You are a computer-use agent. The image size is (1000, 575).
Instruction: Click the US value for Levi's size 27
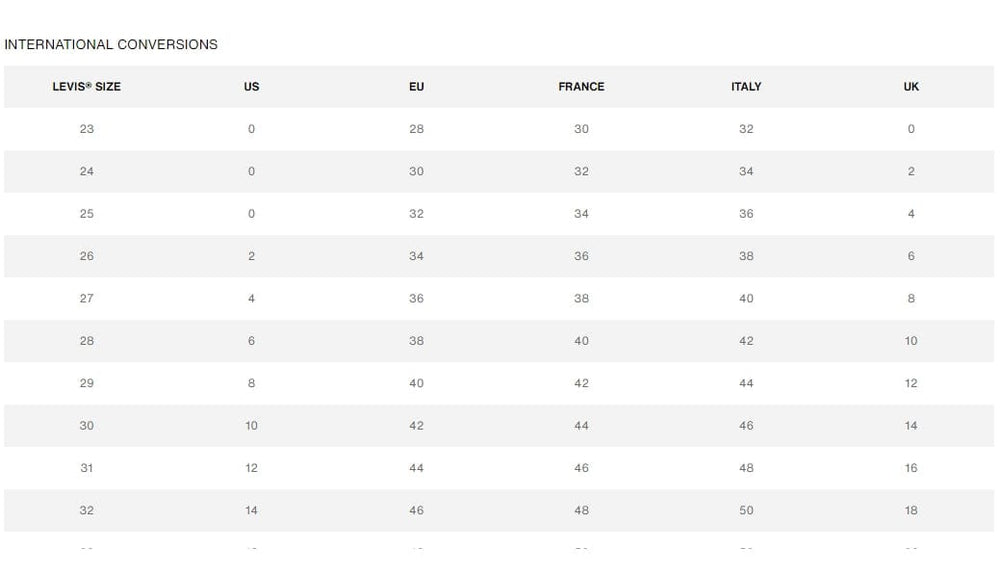(251, 298)
